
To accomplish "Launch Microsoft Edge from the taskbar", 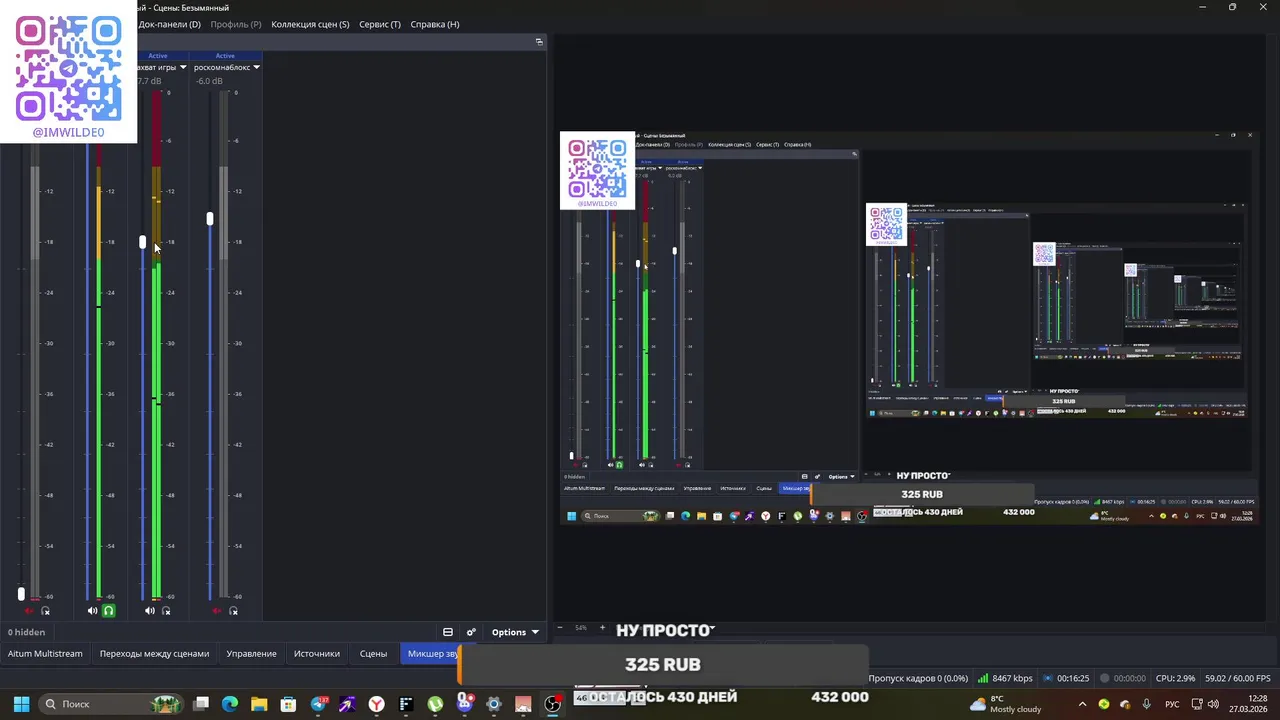I will point(230,704).
